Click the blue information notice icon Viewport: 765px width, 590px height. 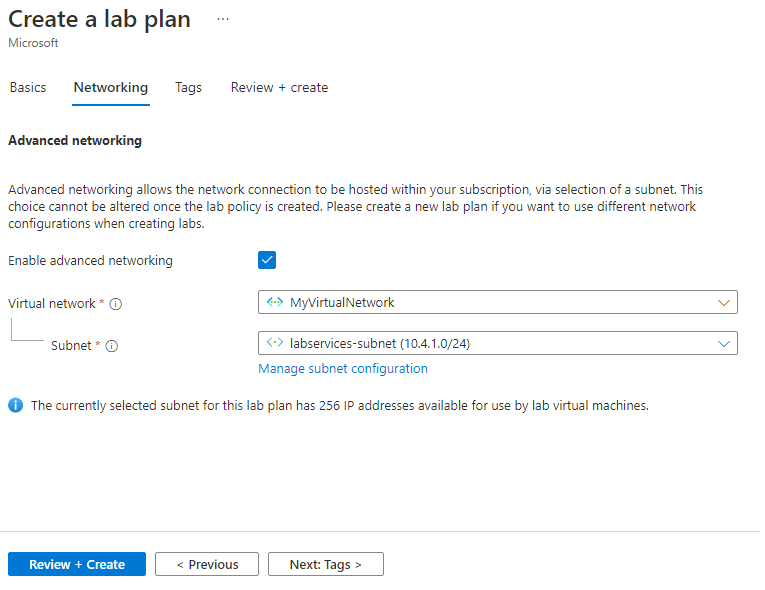coord(15,405)
